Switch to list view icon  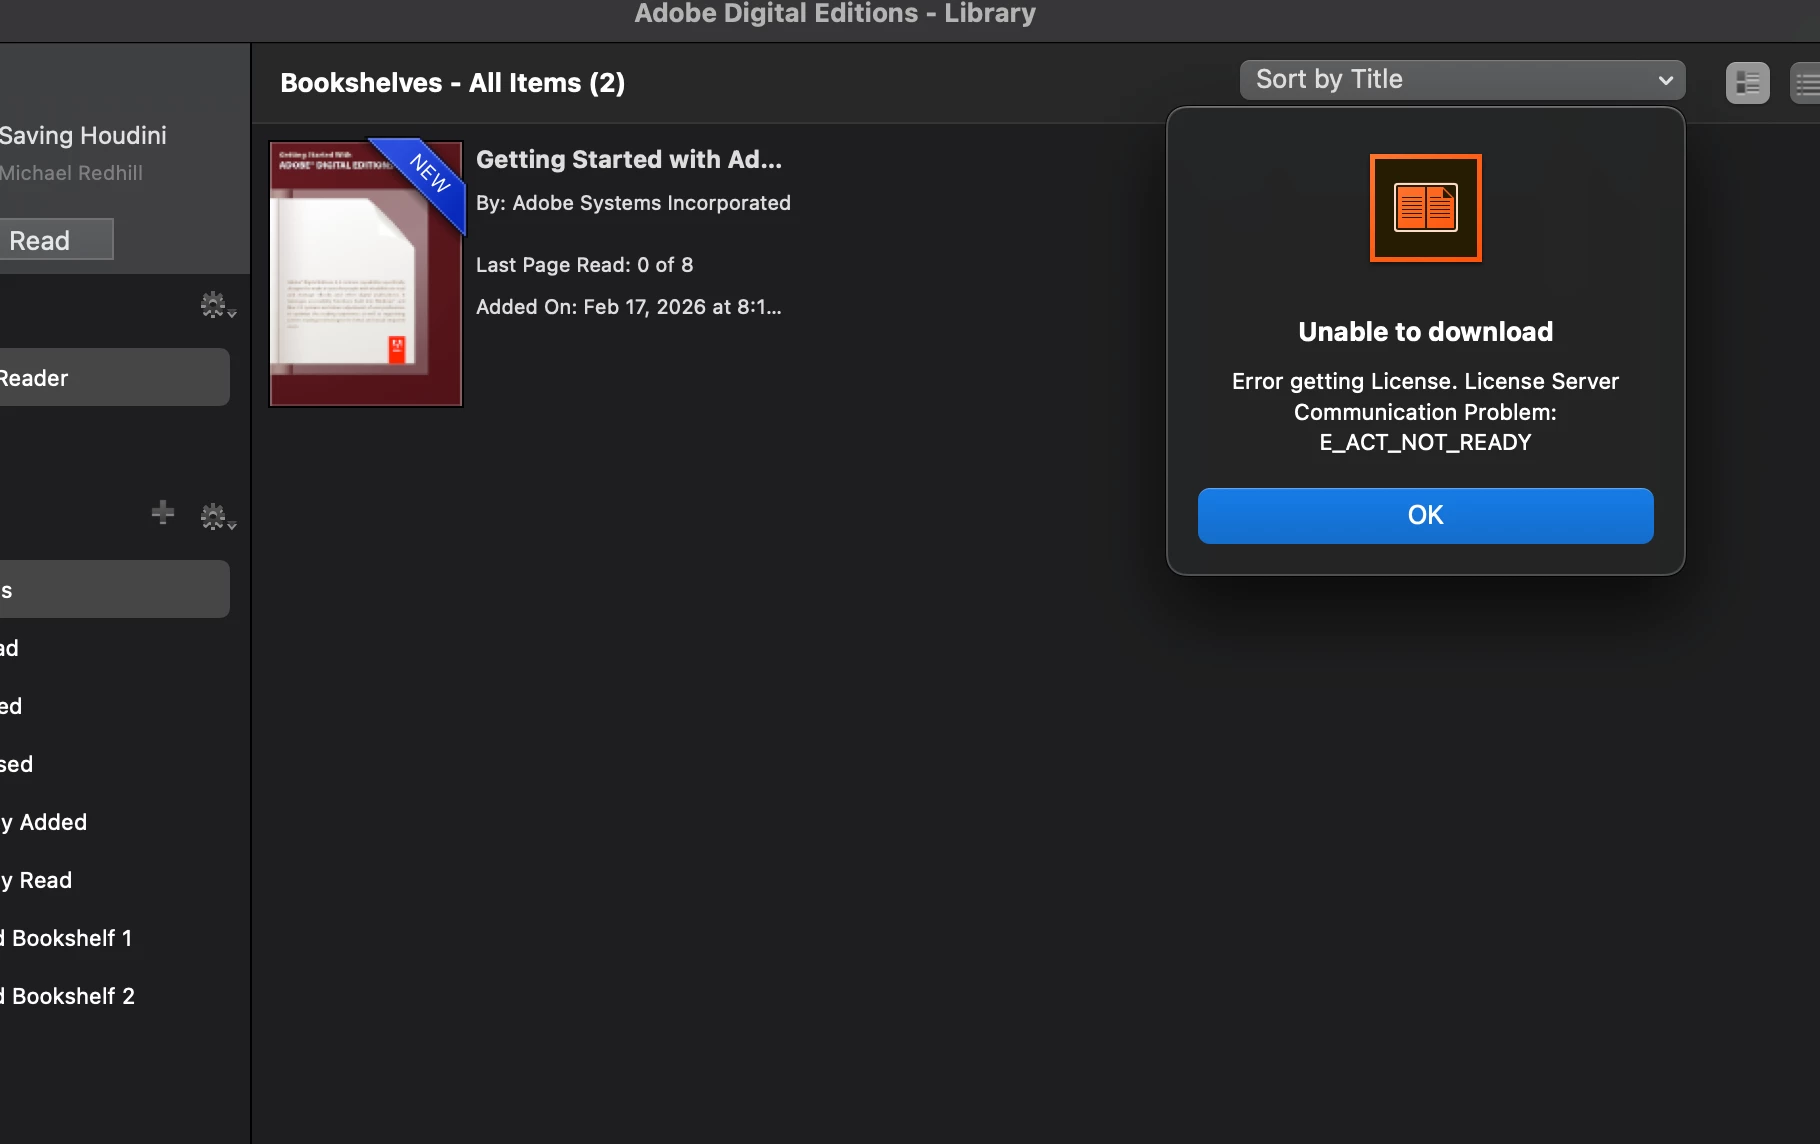[x=1806, y=83]
